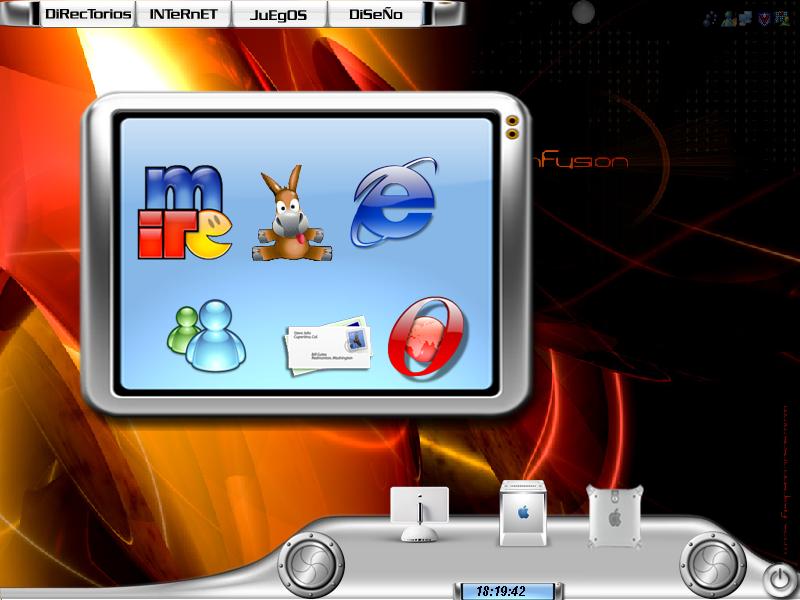Open the INTeRnET menu tab
This screenshot has width=800, height=600.
[x=183, y=14]
